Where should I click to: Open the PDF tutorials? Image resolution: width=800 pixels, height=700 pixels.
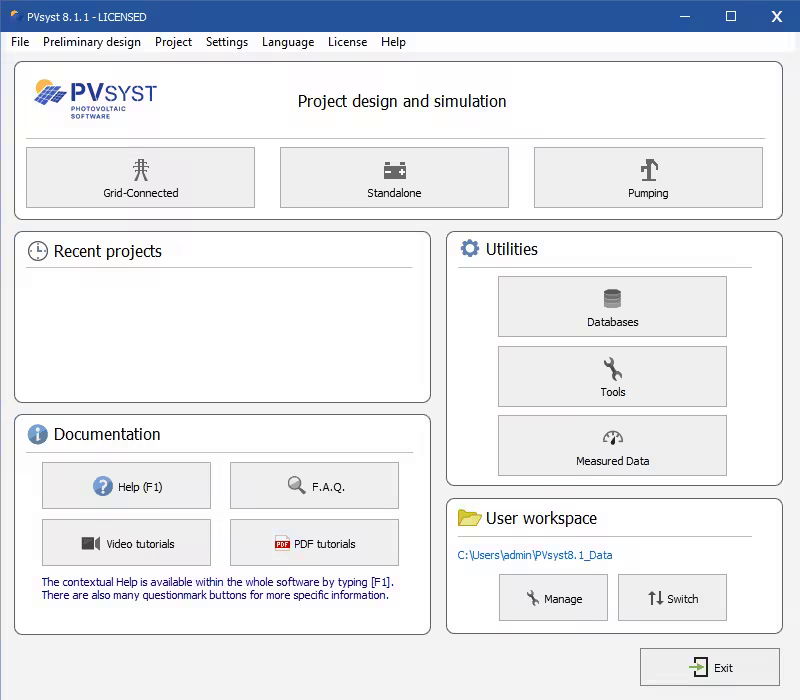(314, 543)
